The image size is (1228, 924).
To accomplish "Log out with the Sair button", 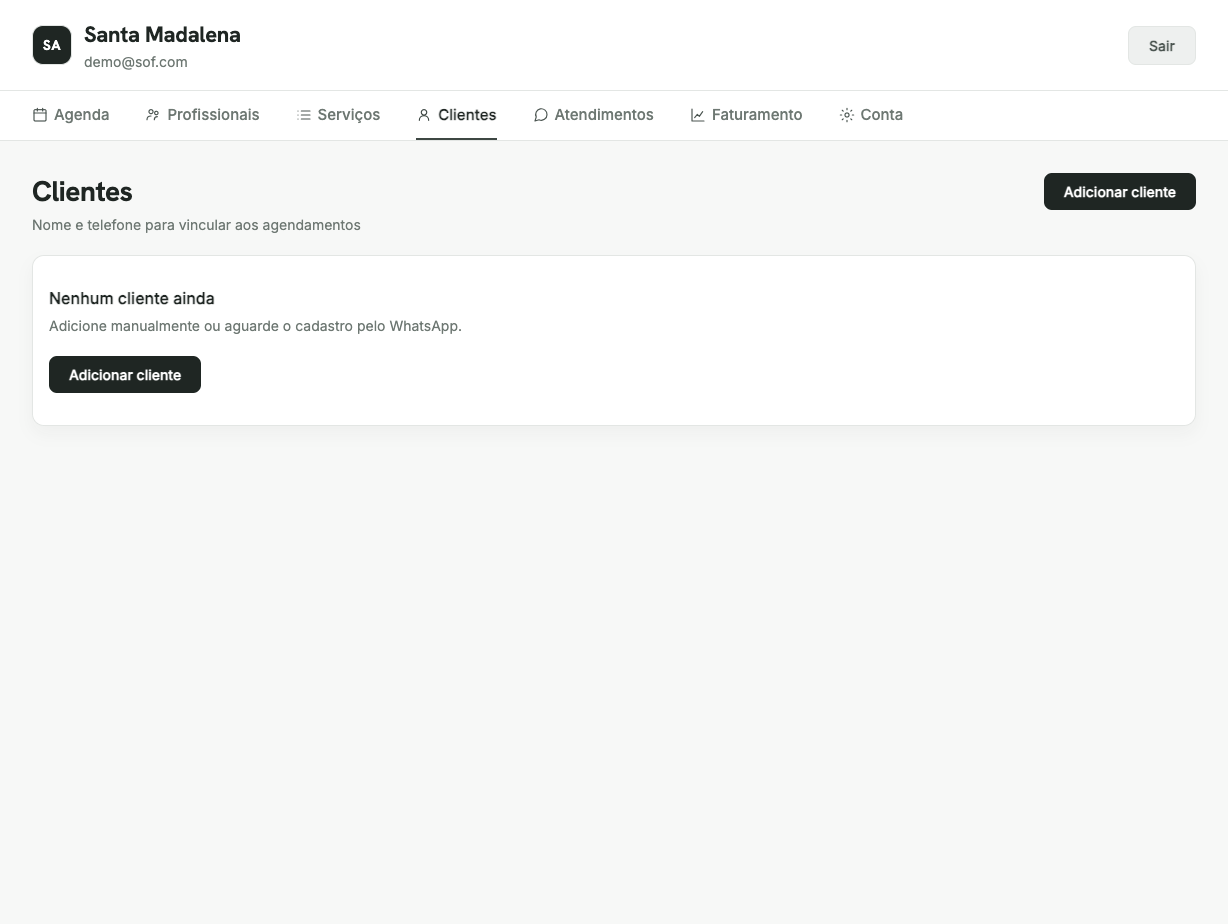I will pyautogui.click(x=1162, y=46).
